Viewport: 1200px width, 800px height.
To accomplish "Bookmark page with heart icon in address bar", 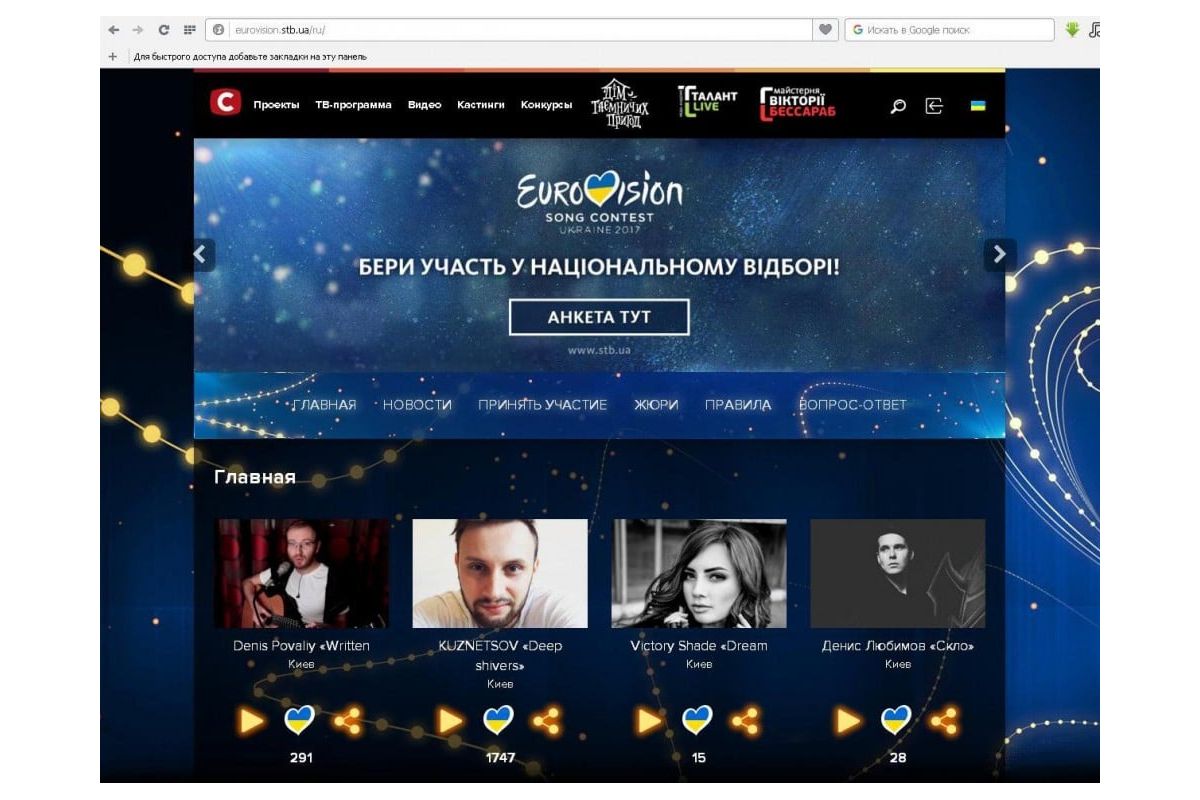I will tap(825, 30).
